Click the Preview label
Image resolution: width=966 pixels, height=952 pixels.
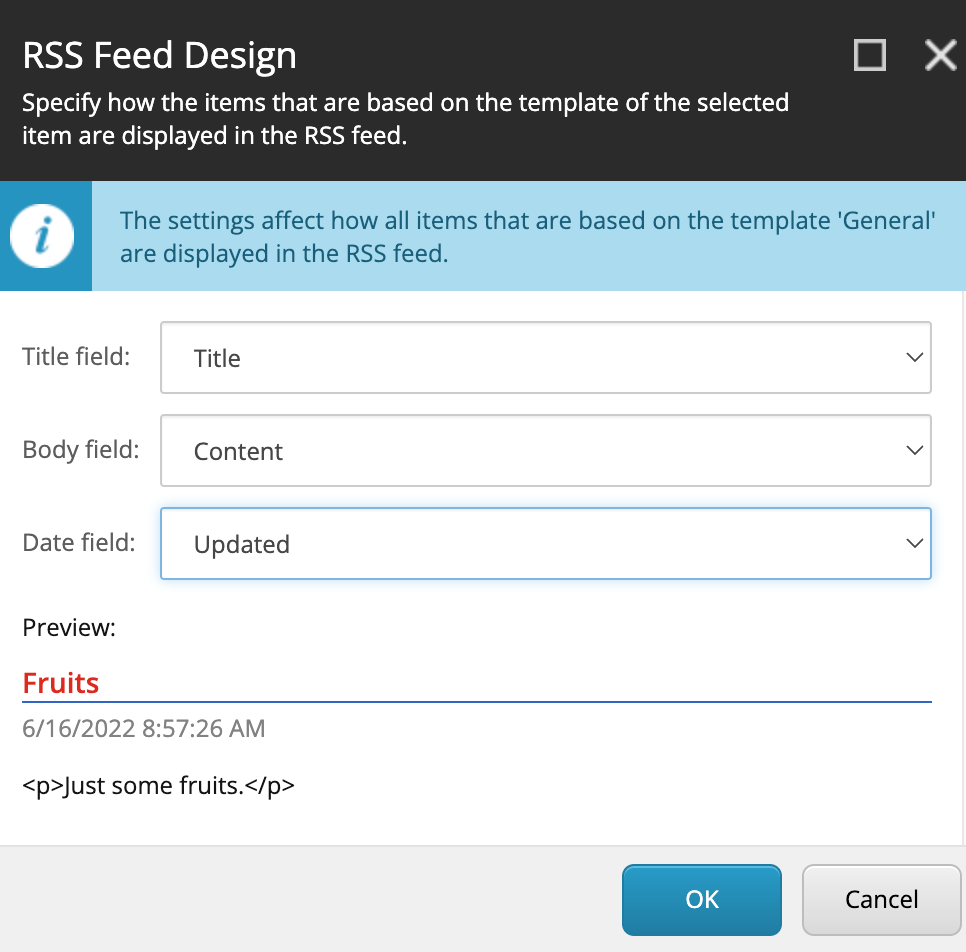point(68,627)
